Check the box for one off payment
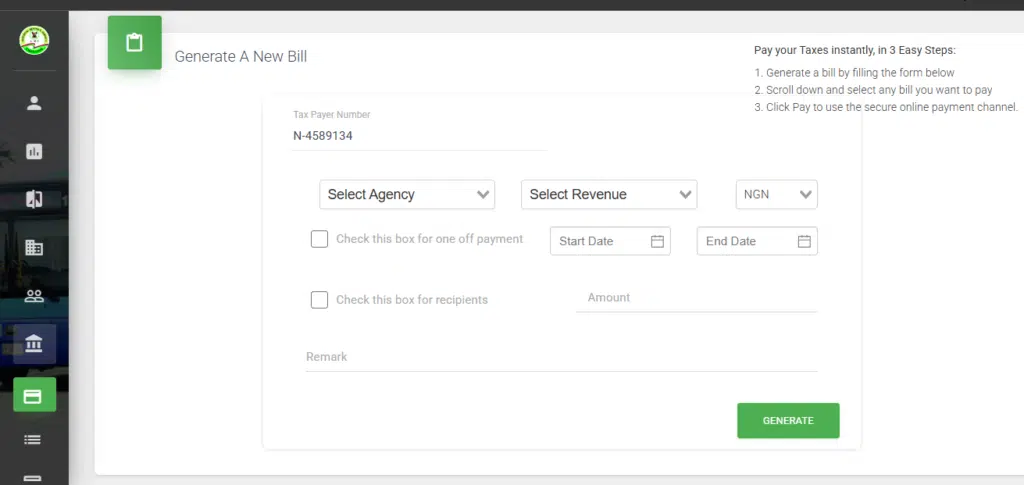Screen dimensions: 1024x485 pyautogui.click(x=319, y=239)
